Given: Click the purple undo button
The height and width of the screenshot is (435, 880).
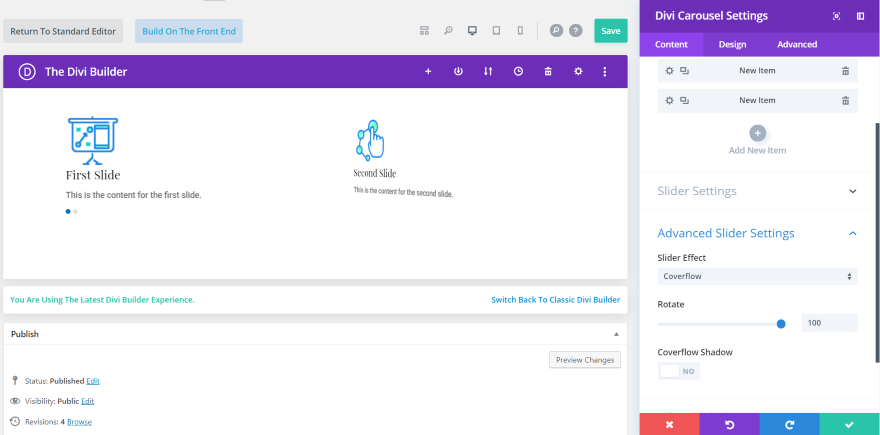Looking at the screenshot, I should pyautogui.click(x=730, y=424).
